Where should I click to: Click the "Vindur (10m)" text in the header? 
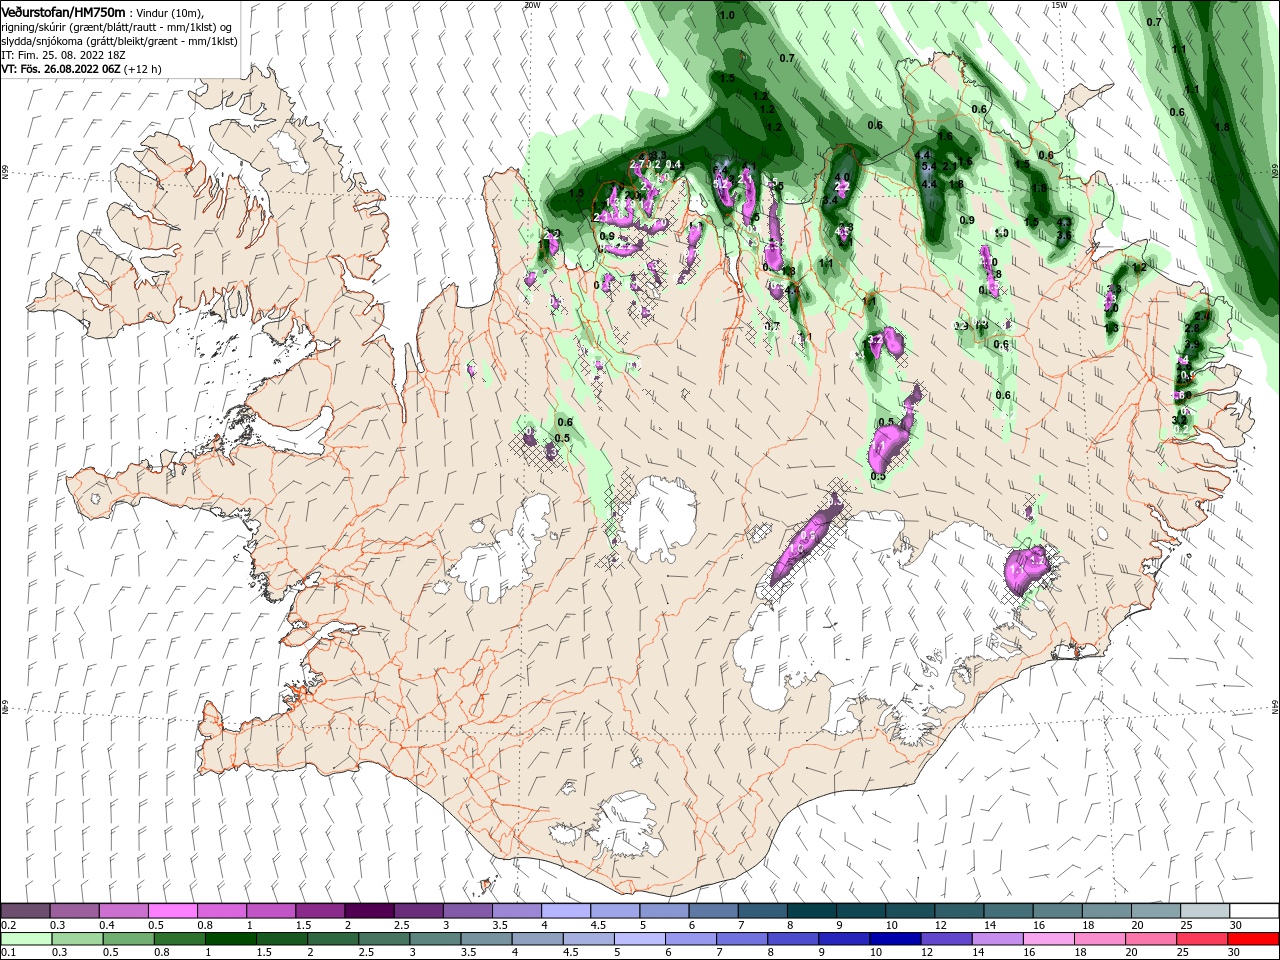pyautogui.click(x=169, y=13)
